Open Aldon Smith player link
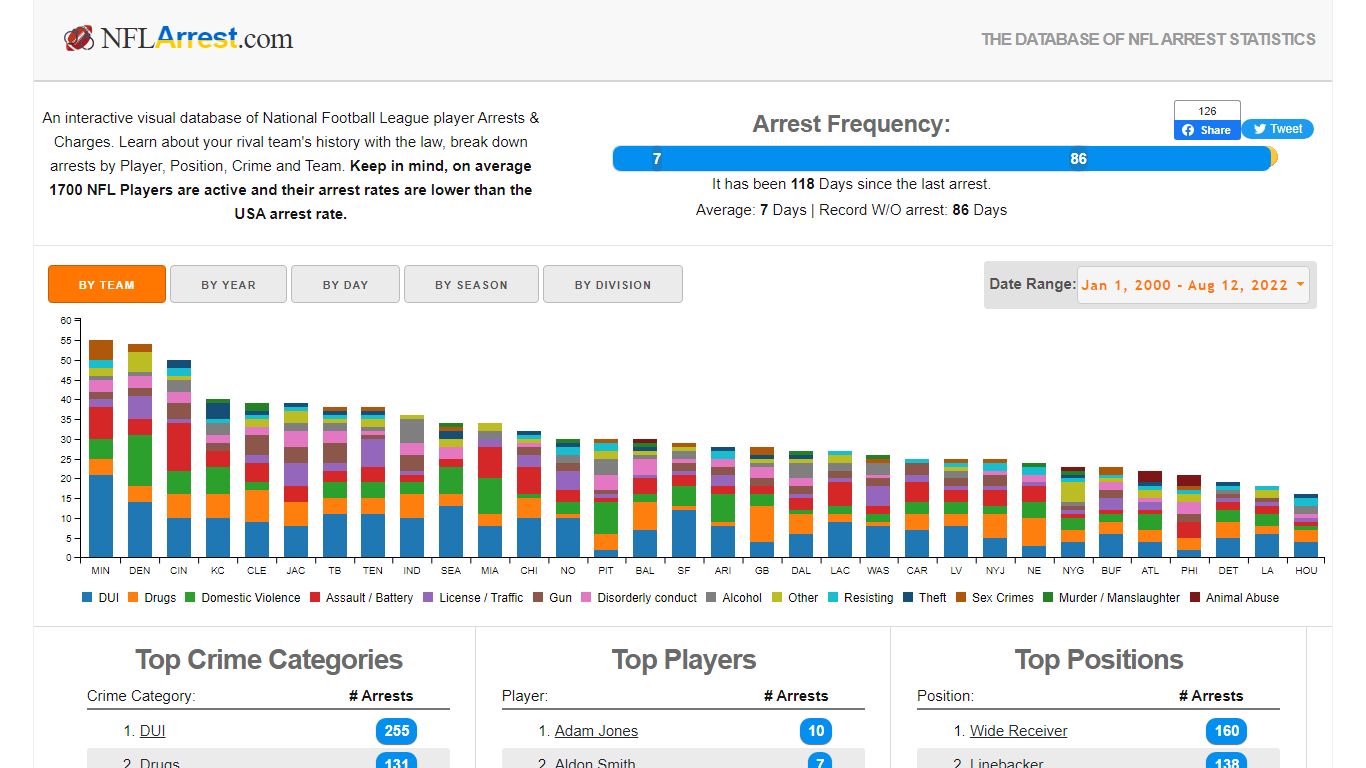The width and height of the screenshot is (1366, 768). tap(594, 763)
